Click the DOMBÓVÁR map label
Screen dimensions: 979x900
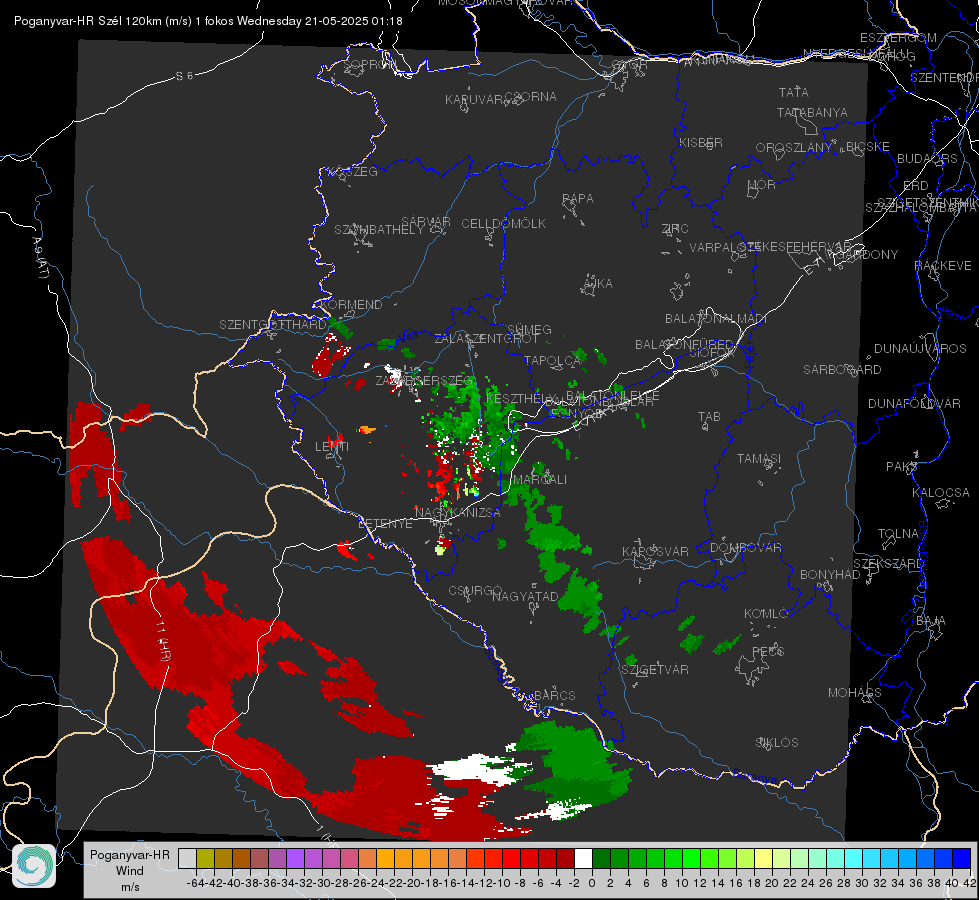(x=745, y=548)
